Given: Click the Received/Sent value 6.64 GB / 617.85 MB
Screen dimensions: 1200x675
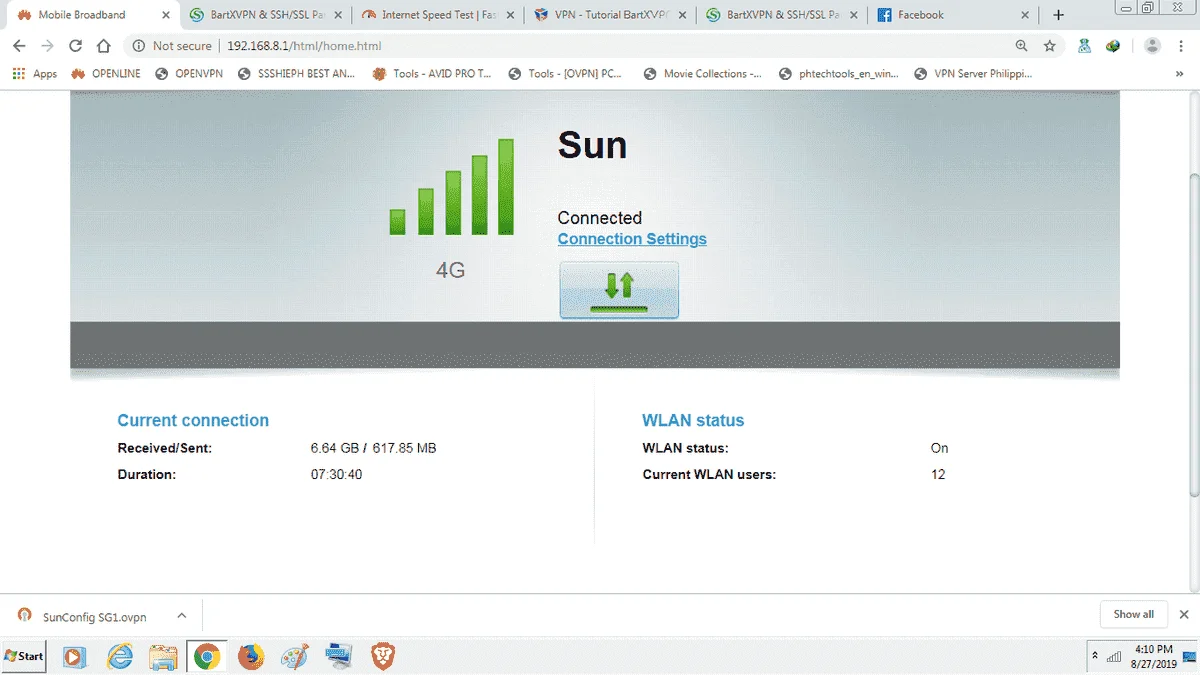Looking at the screenshot, I should tap(373, 448).
